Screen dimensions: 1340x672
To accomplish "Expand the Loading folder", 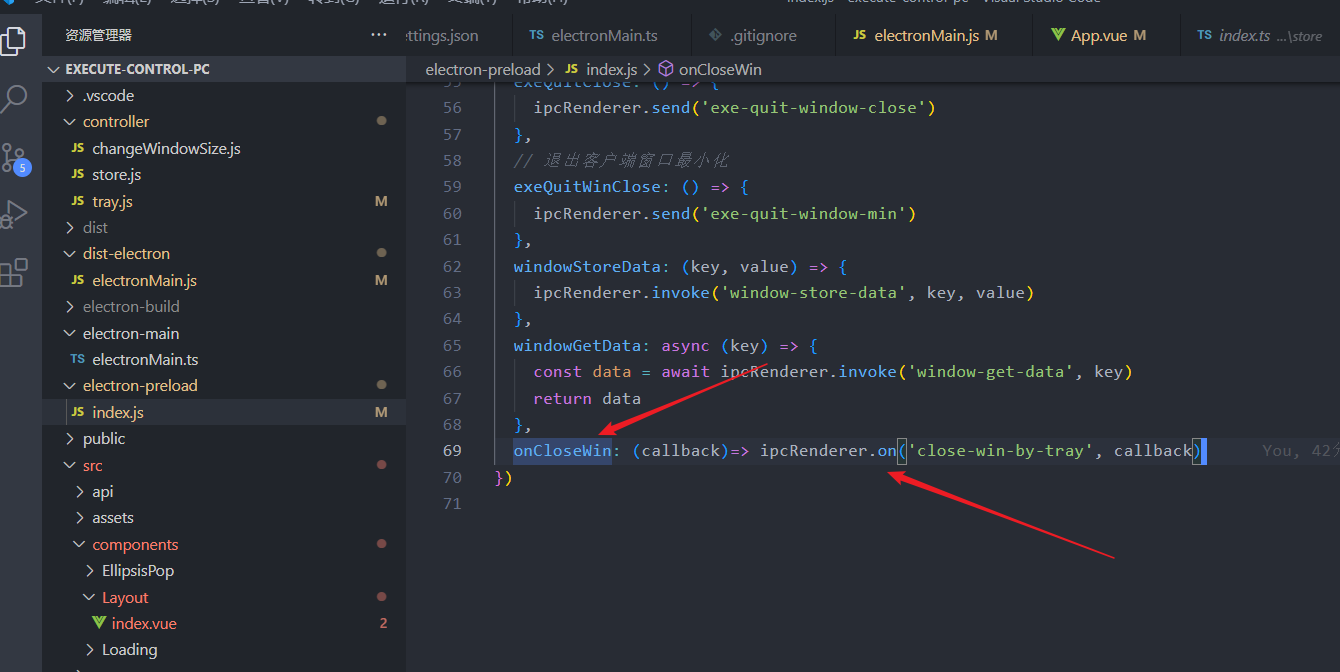I will [x=129, y=650].
